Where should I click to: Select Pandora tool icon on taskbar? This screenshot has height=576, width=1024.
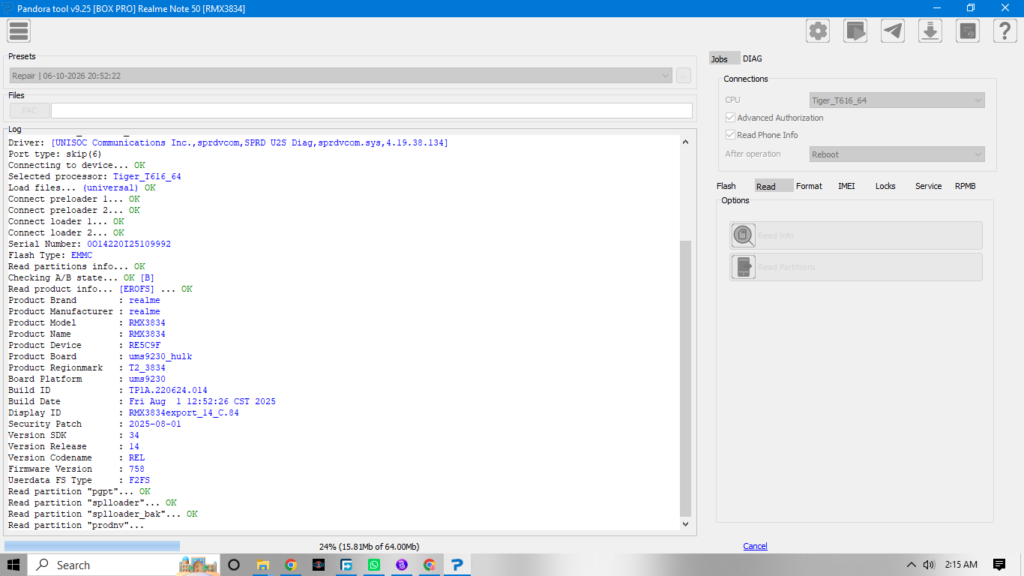pos(457,565)
